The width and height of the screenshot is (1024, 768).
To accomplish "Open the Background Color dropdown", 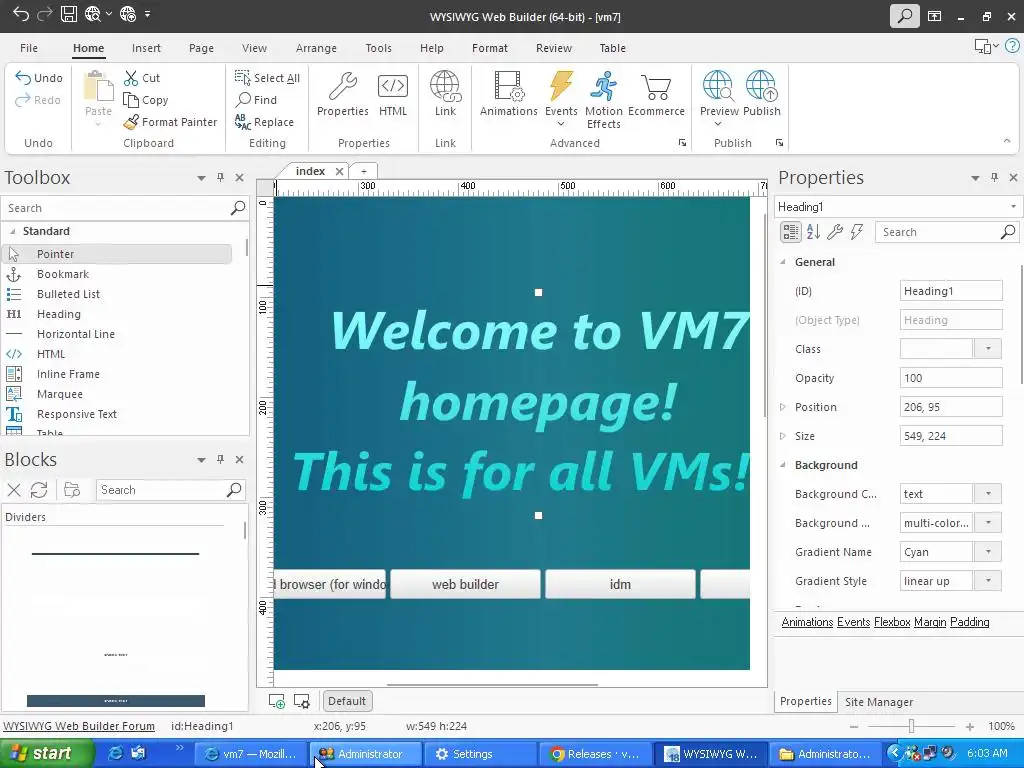I will coord(988,494).
